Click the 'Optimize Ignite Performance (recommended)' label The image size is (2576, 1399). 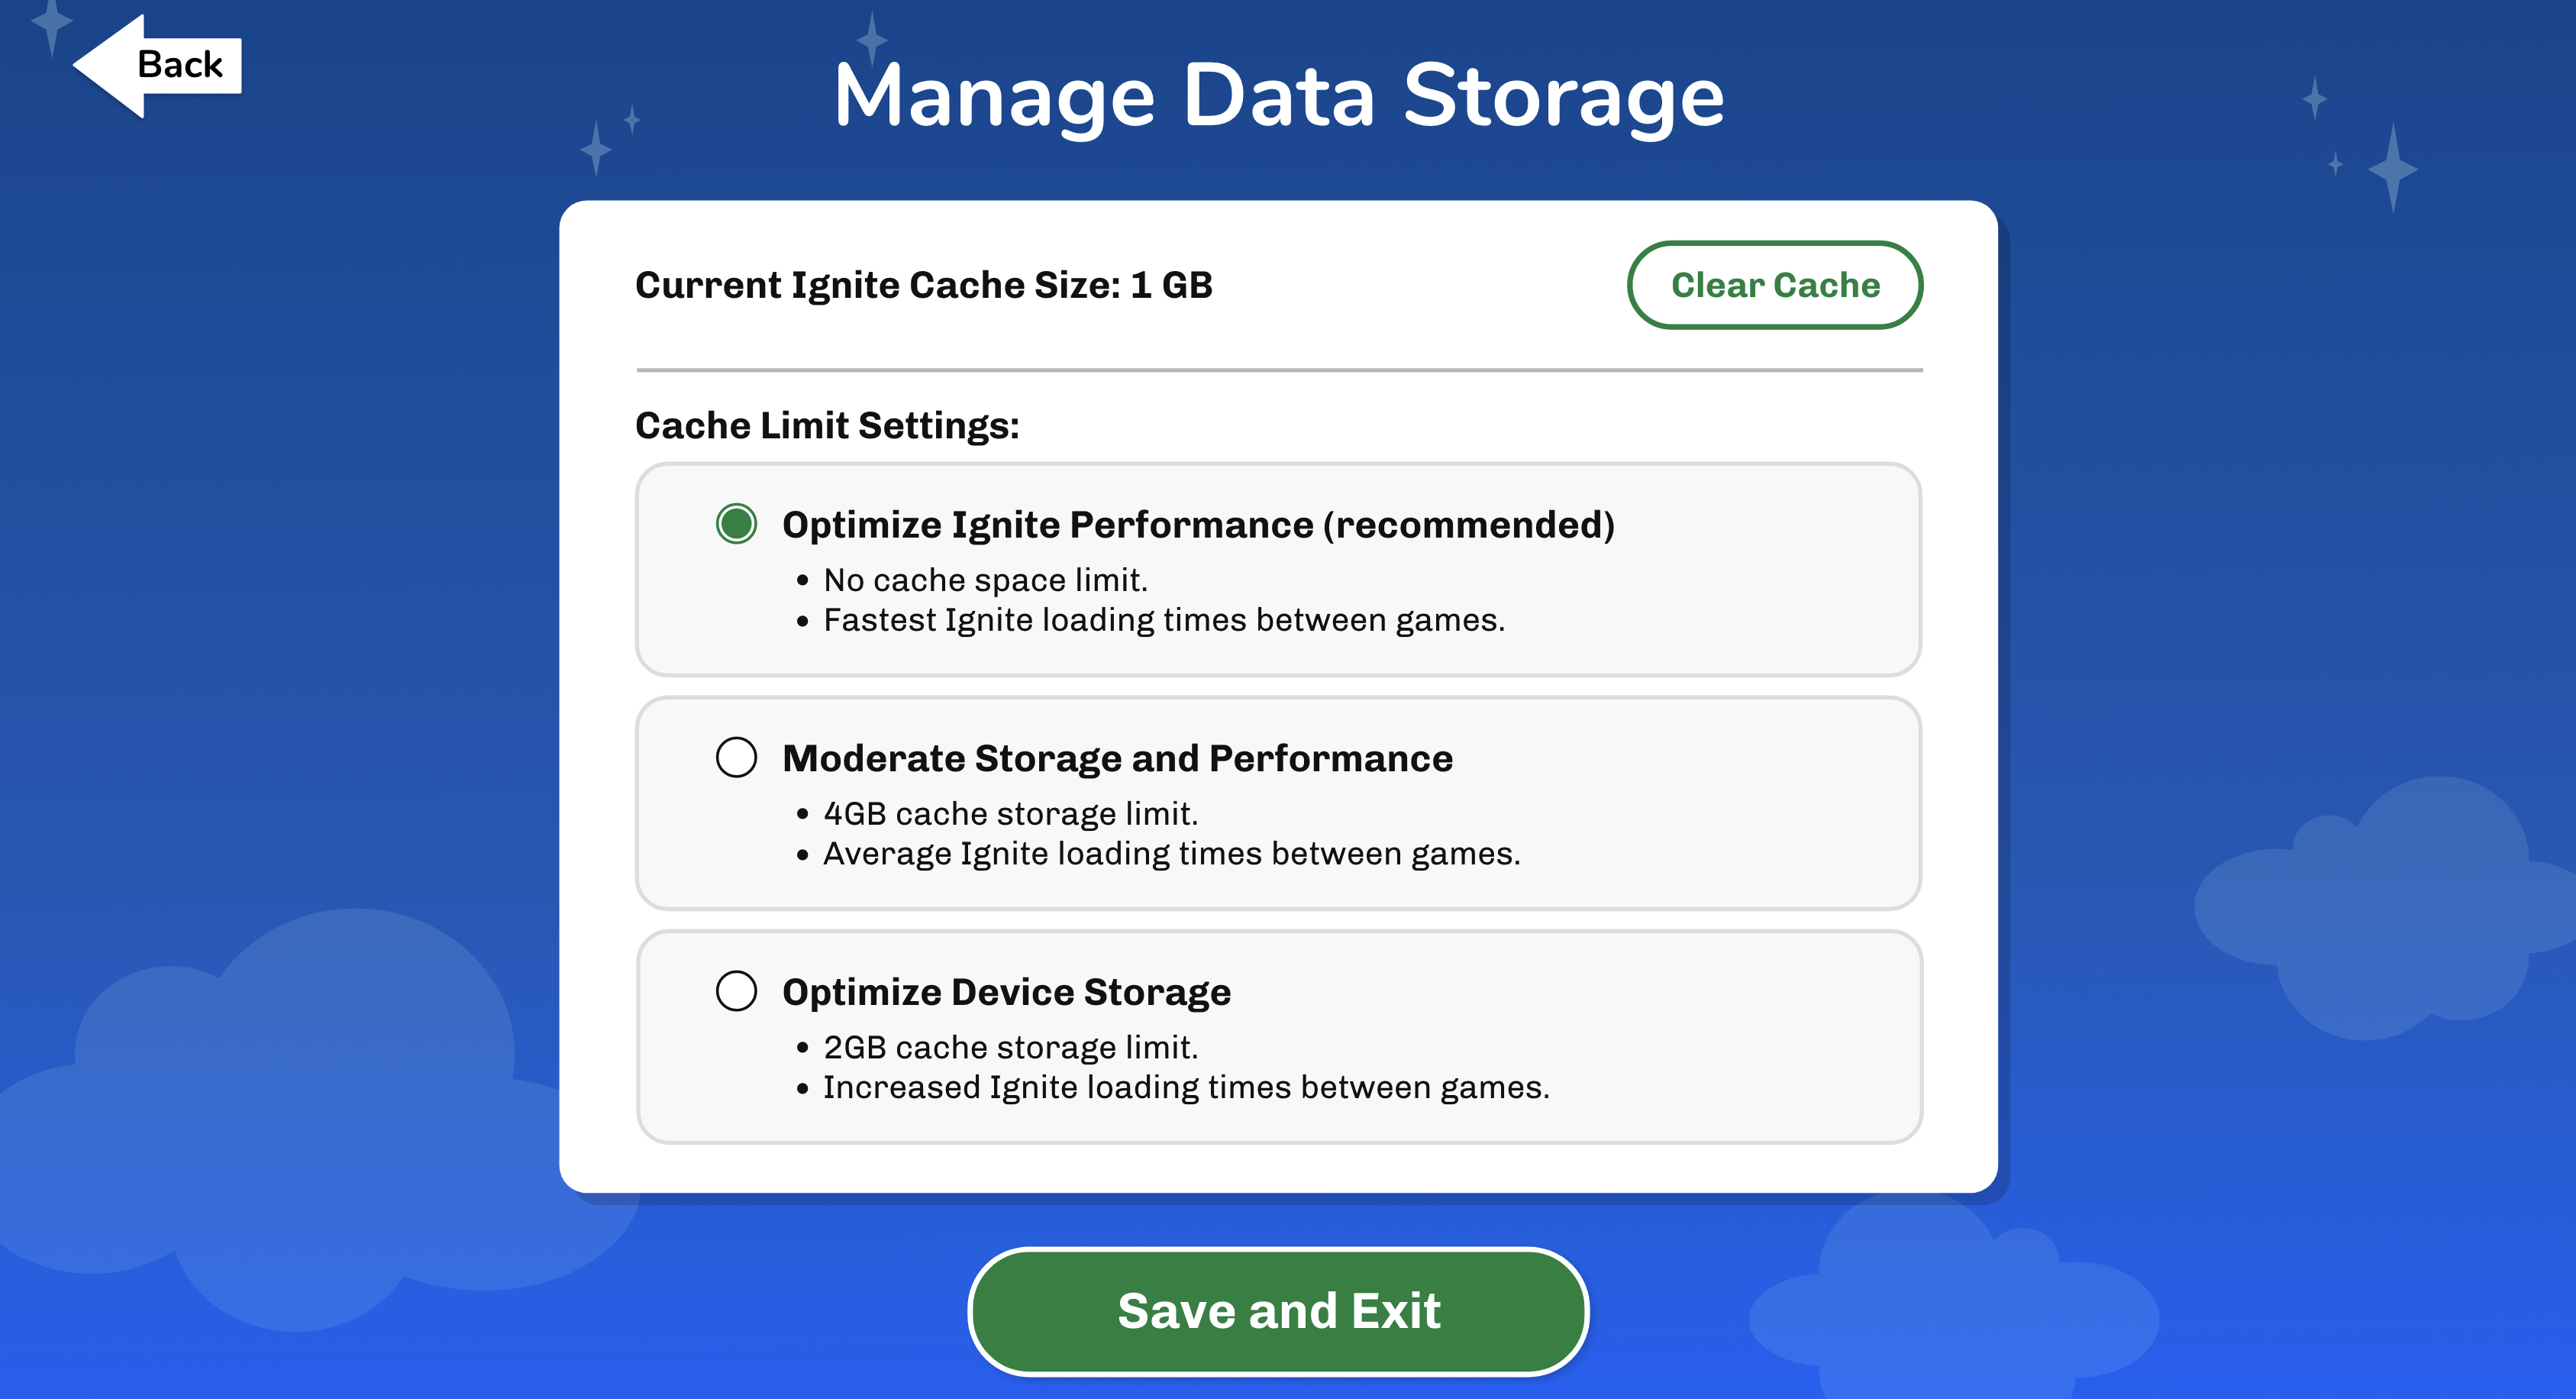pyautogui.click(x=1198, y=525)
